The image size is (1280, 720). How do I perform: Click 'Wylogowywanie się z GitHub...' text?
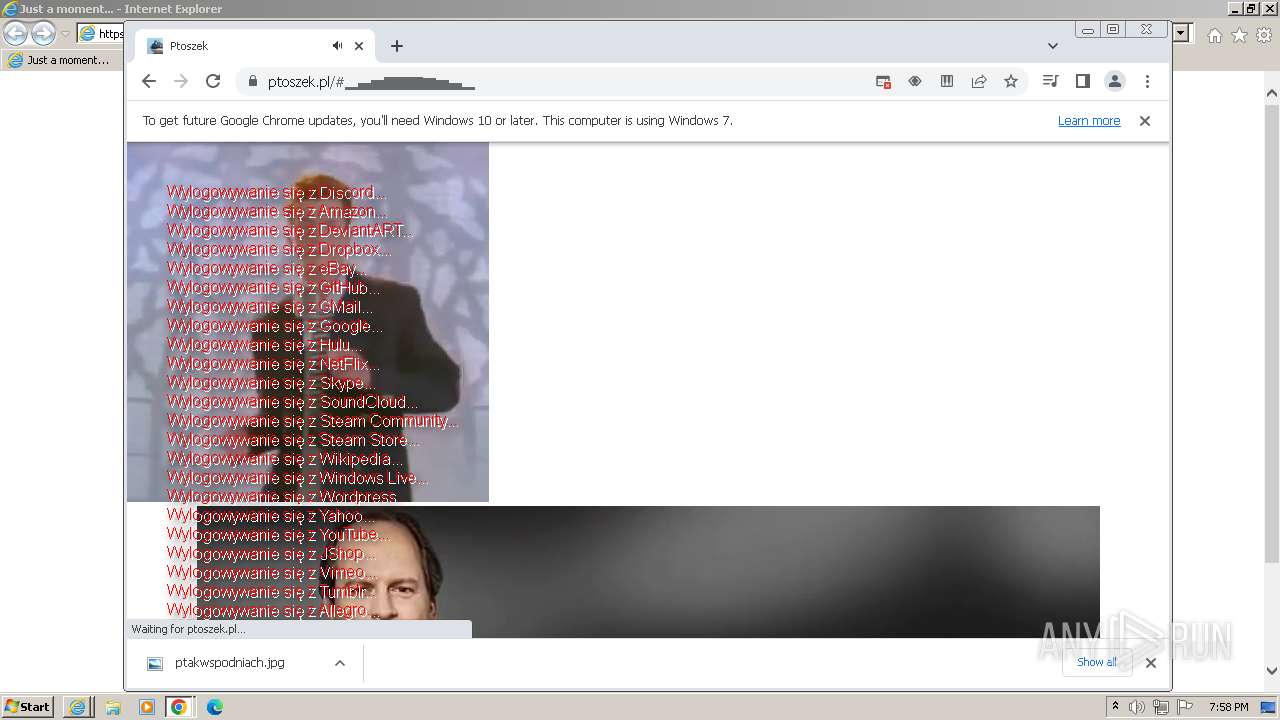tap(273, 288)
